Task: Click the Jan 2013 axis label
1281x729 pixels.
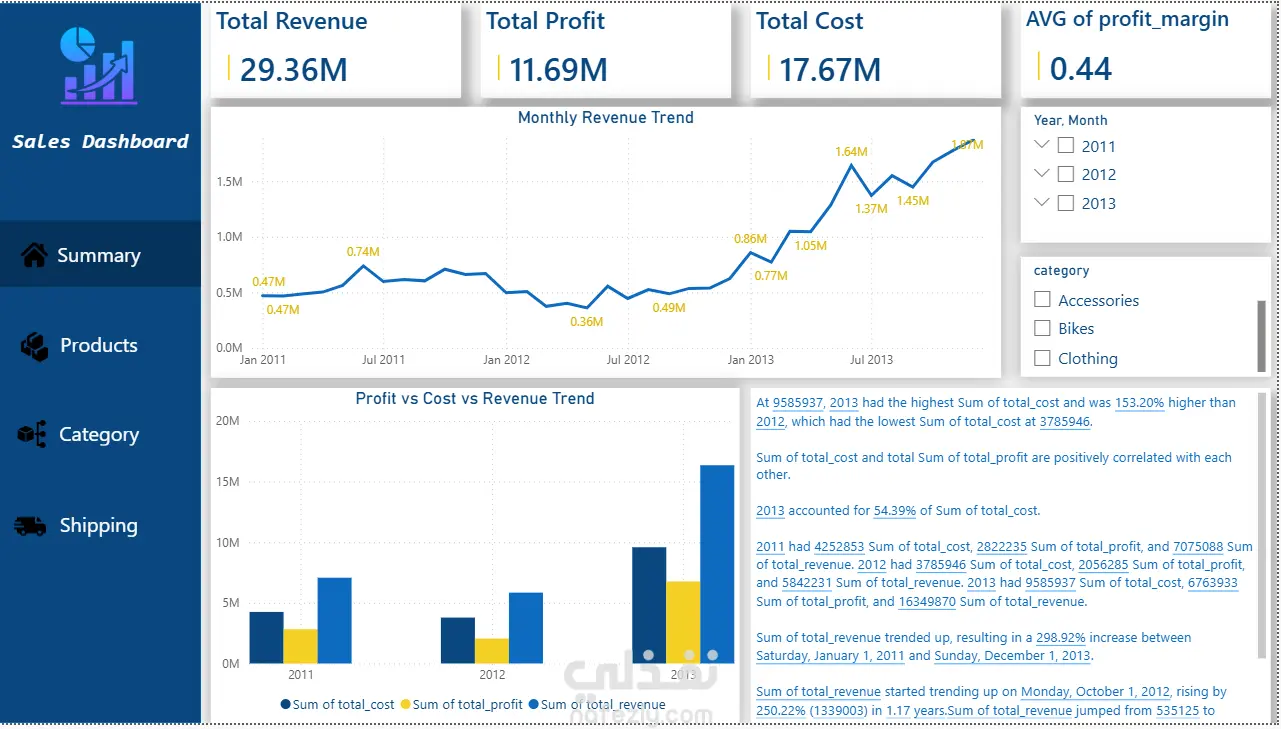Action: [750, 359]
